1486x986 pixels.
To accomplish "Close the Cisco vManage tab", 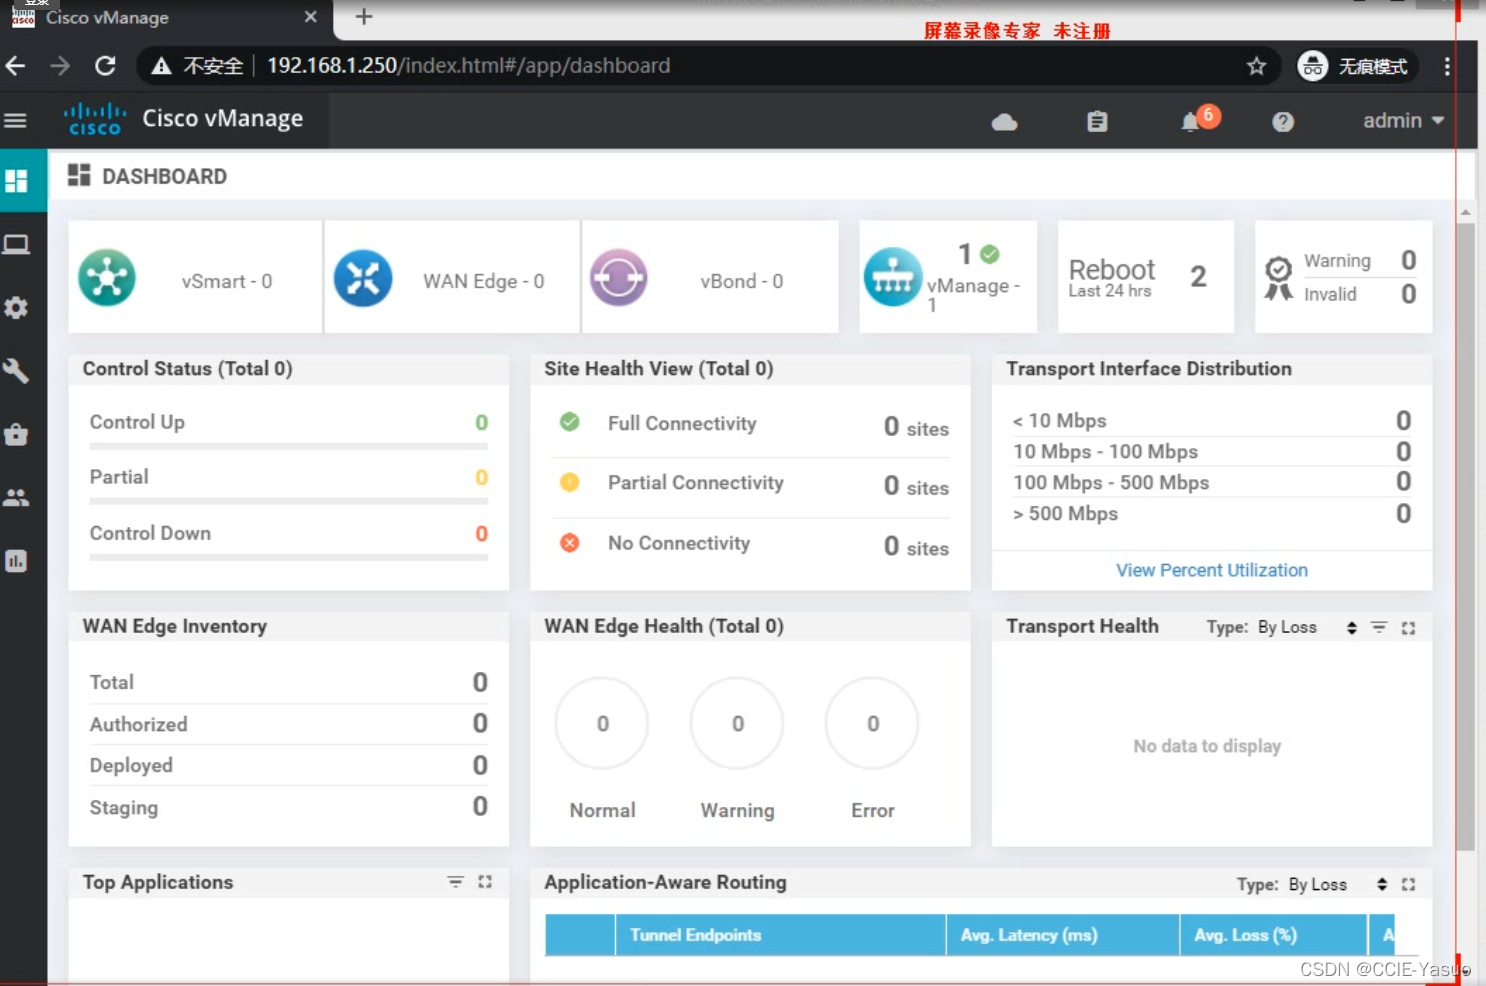I will tap(310, 17).
